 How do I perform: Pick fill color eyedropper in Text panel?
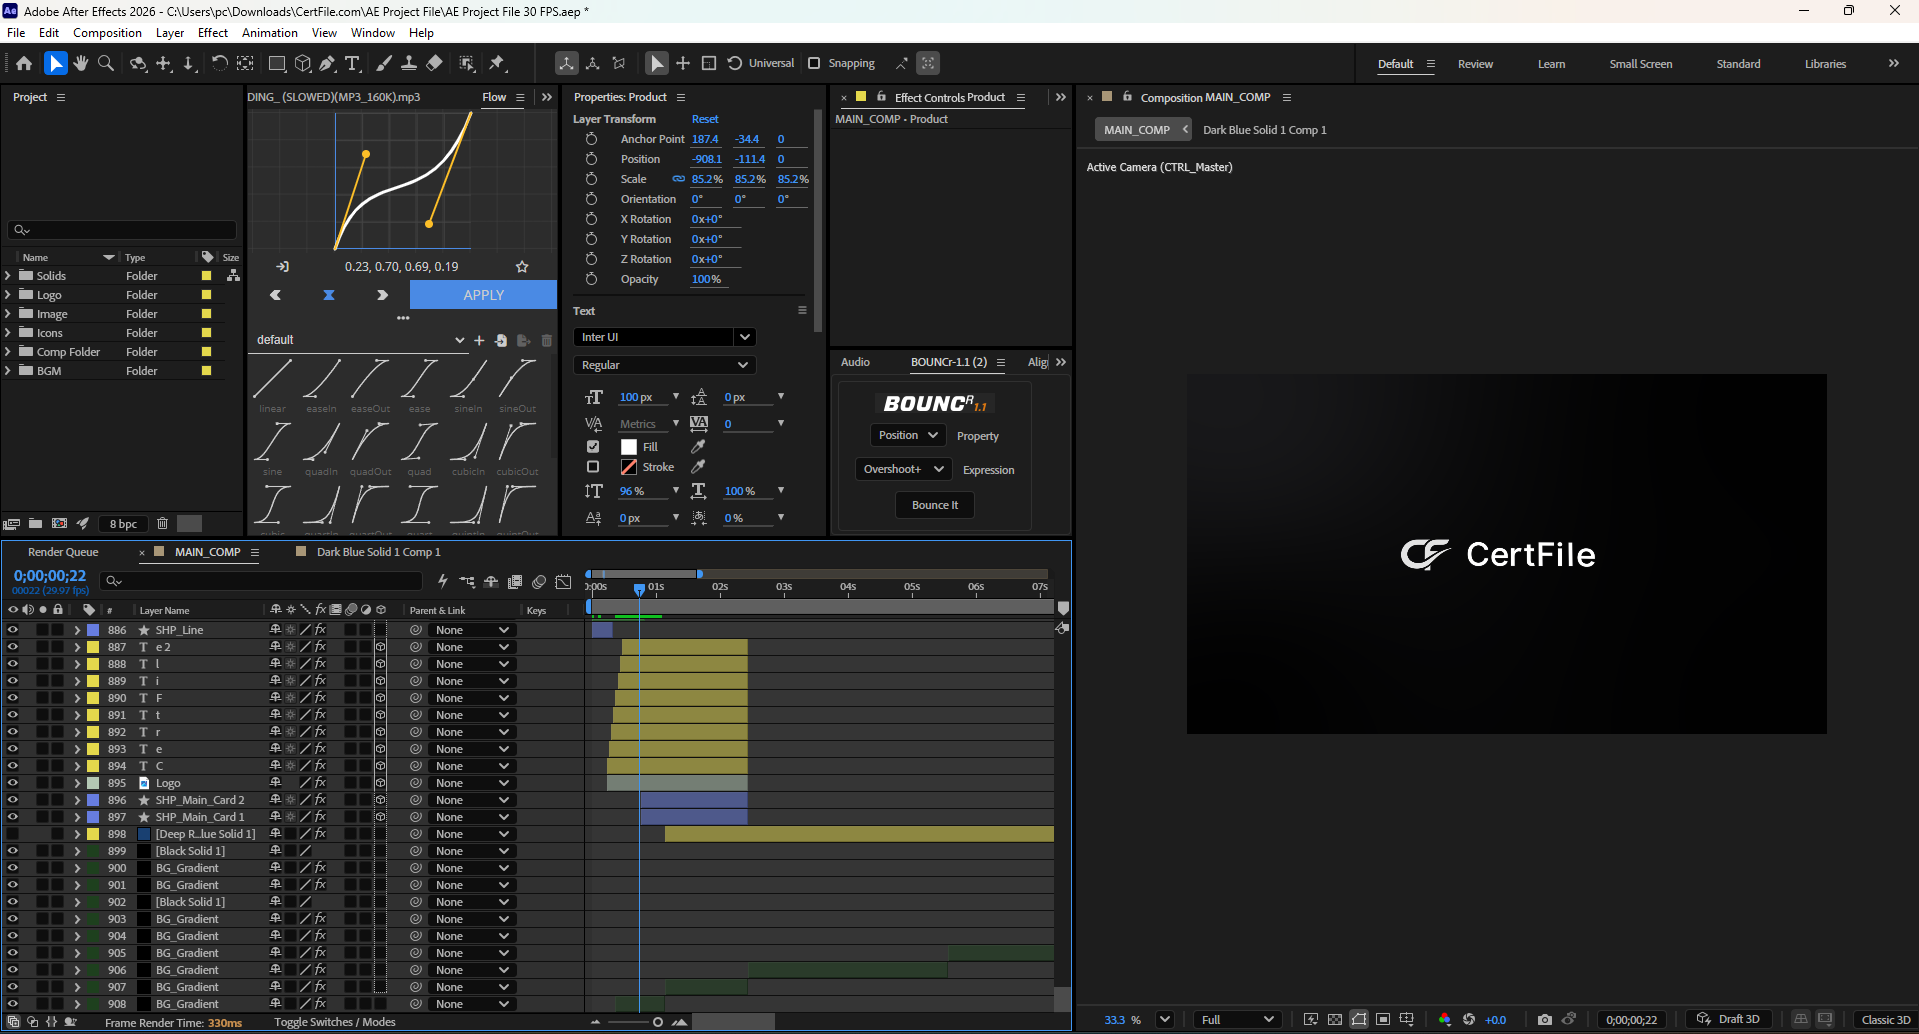coord(698,447)
